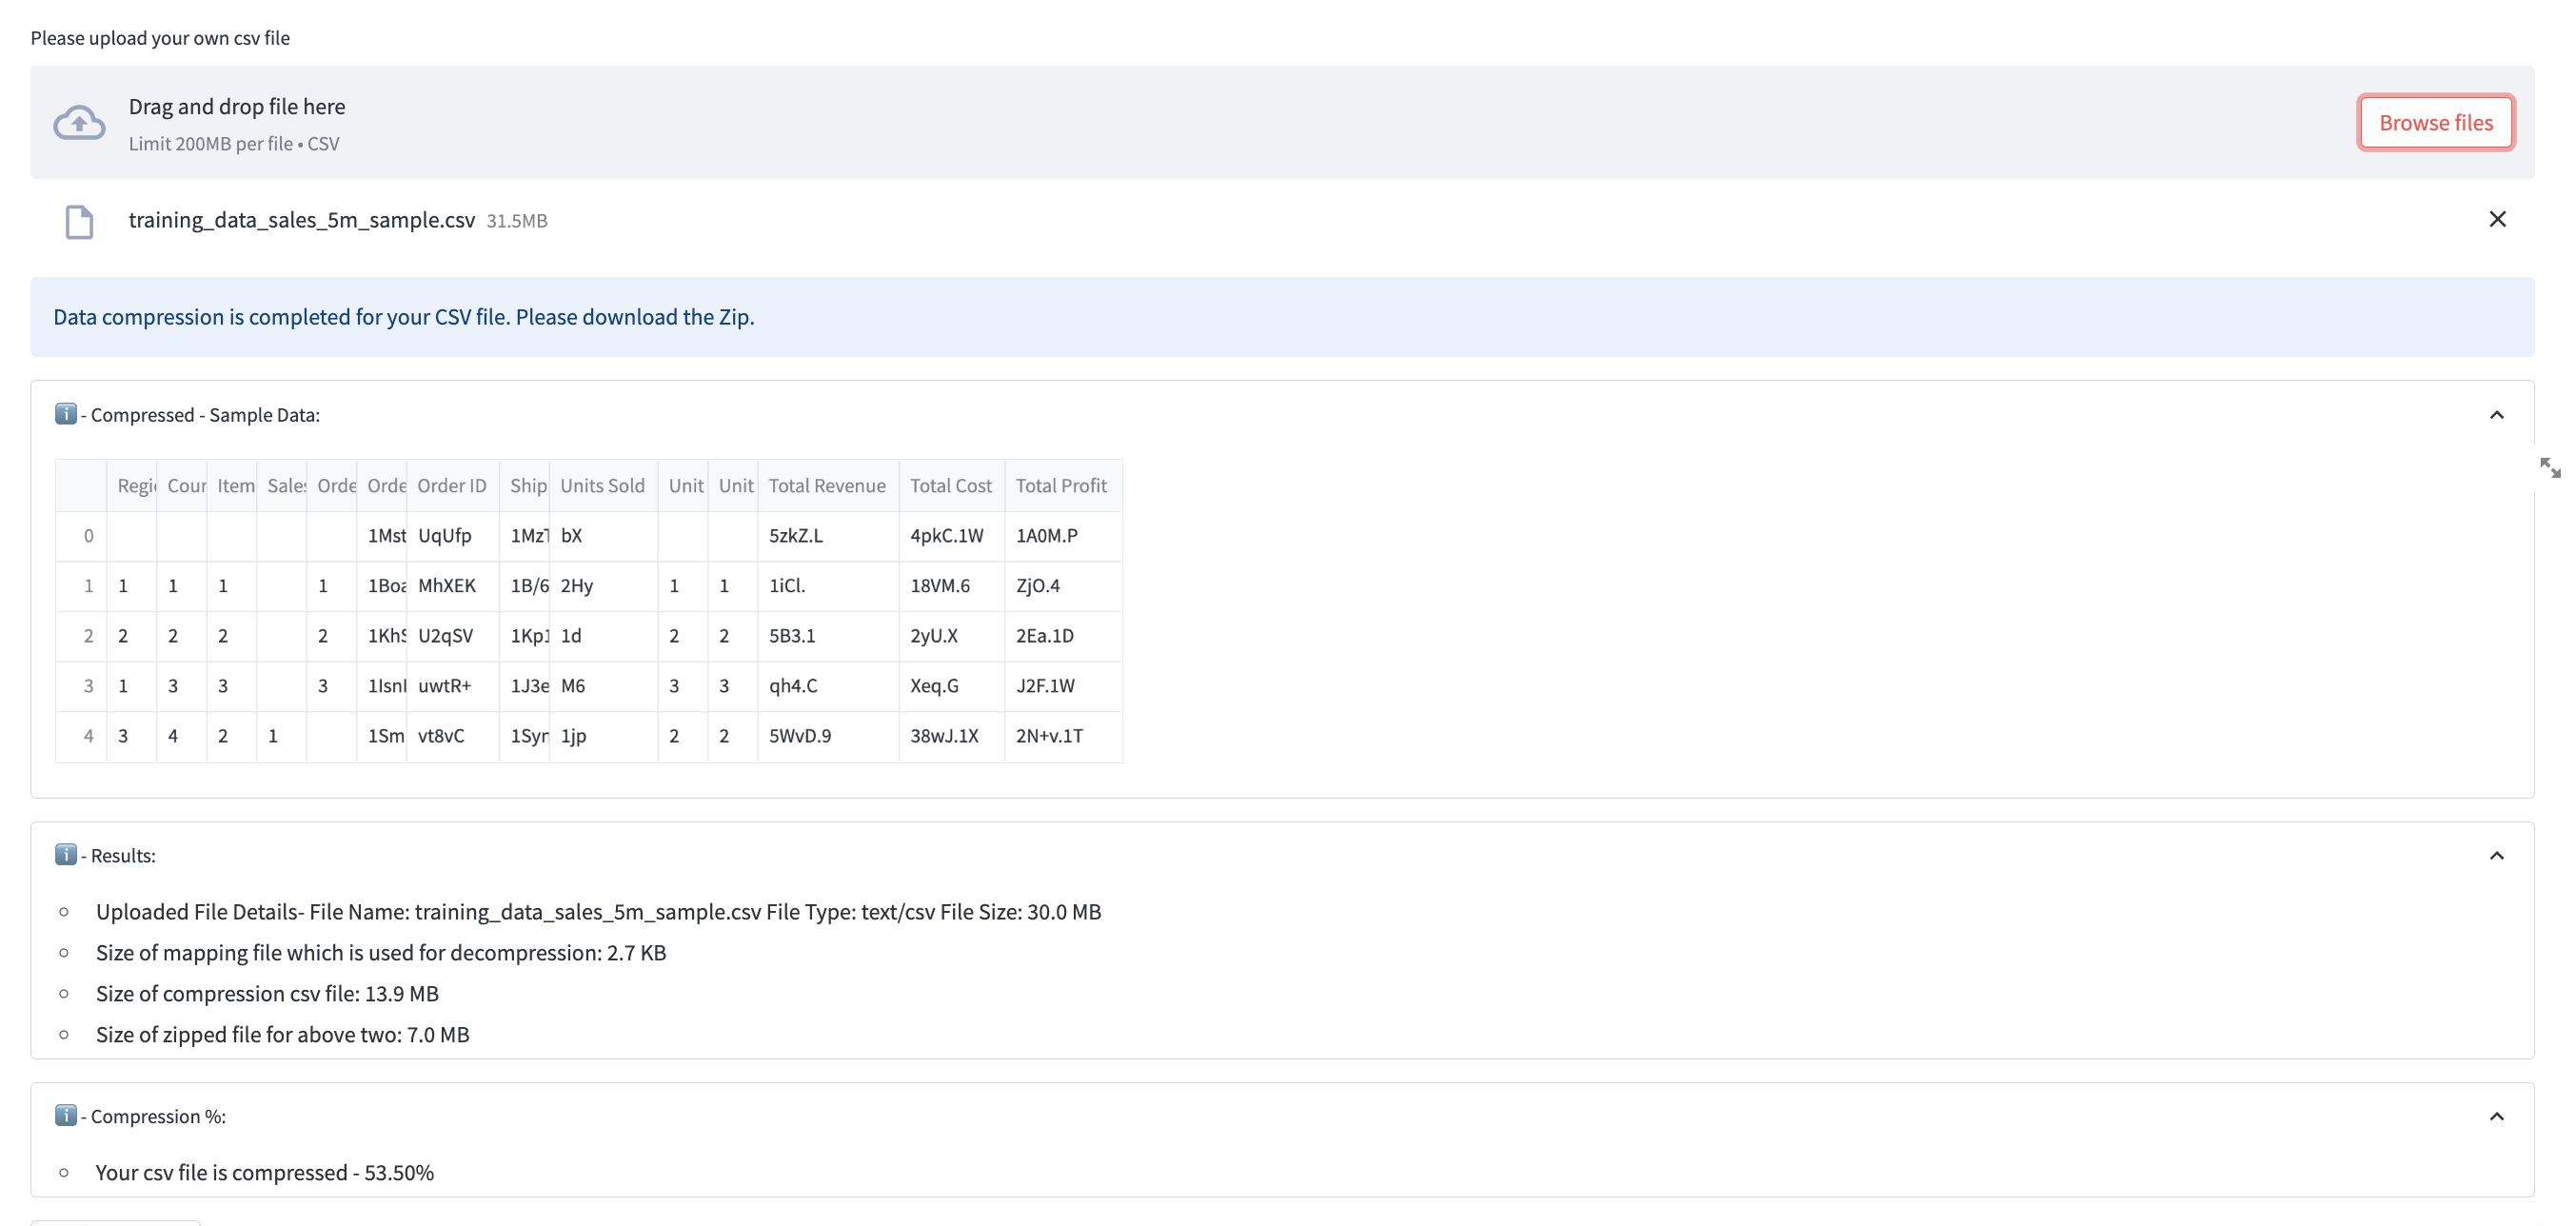The image size is (2576, 1226).
Task: Click the info icon beside Compression %
Action: tap(66, 1115)
